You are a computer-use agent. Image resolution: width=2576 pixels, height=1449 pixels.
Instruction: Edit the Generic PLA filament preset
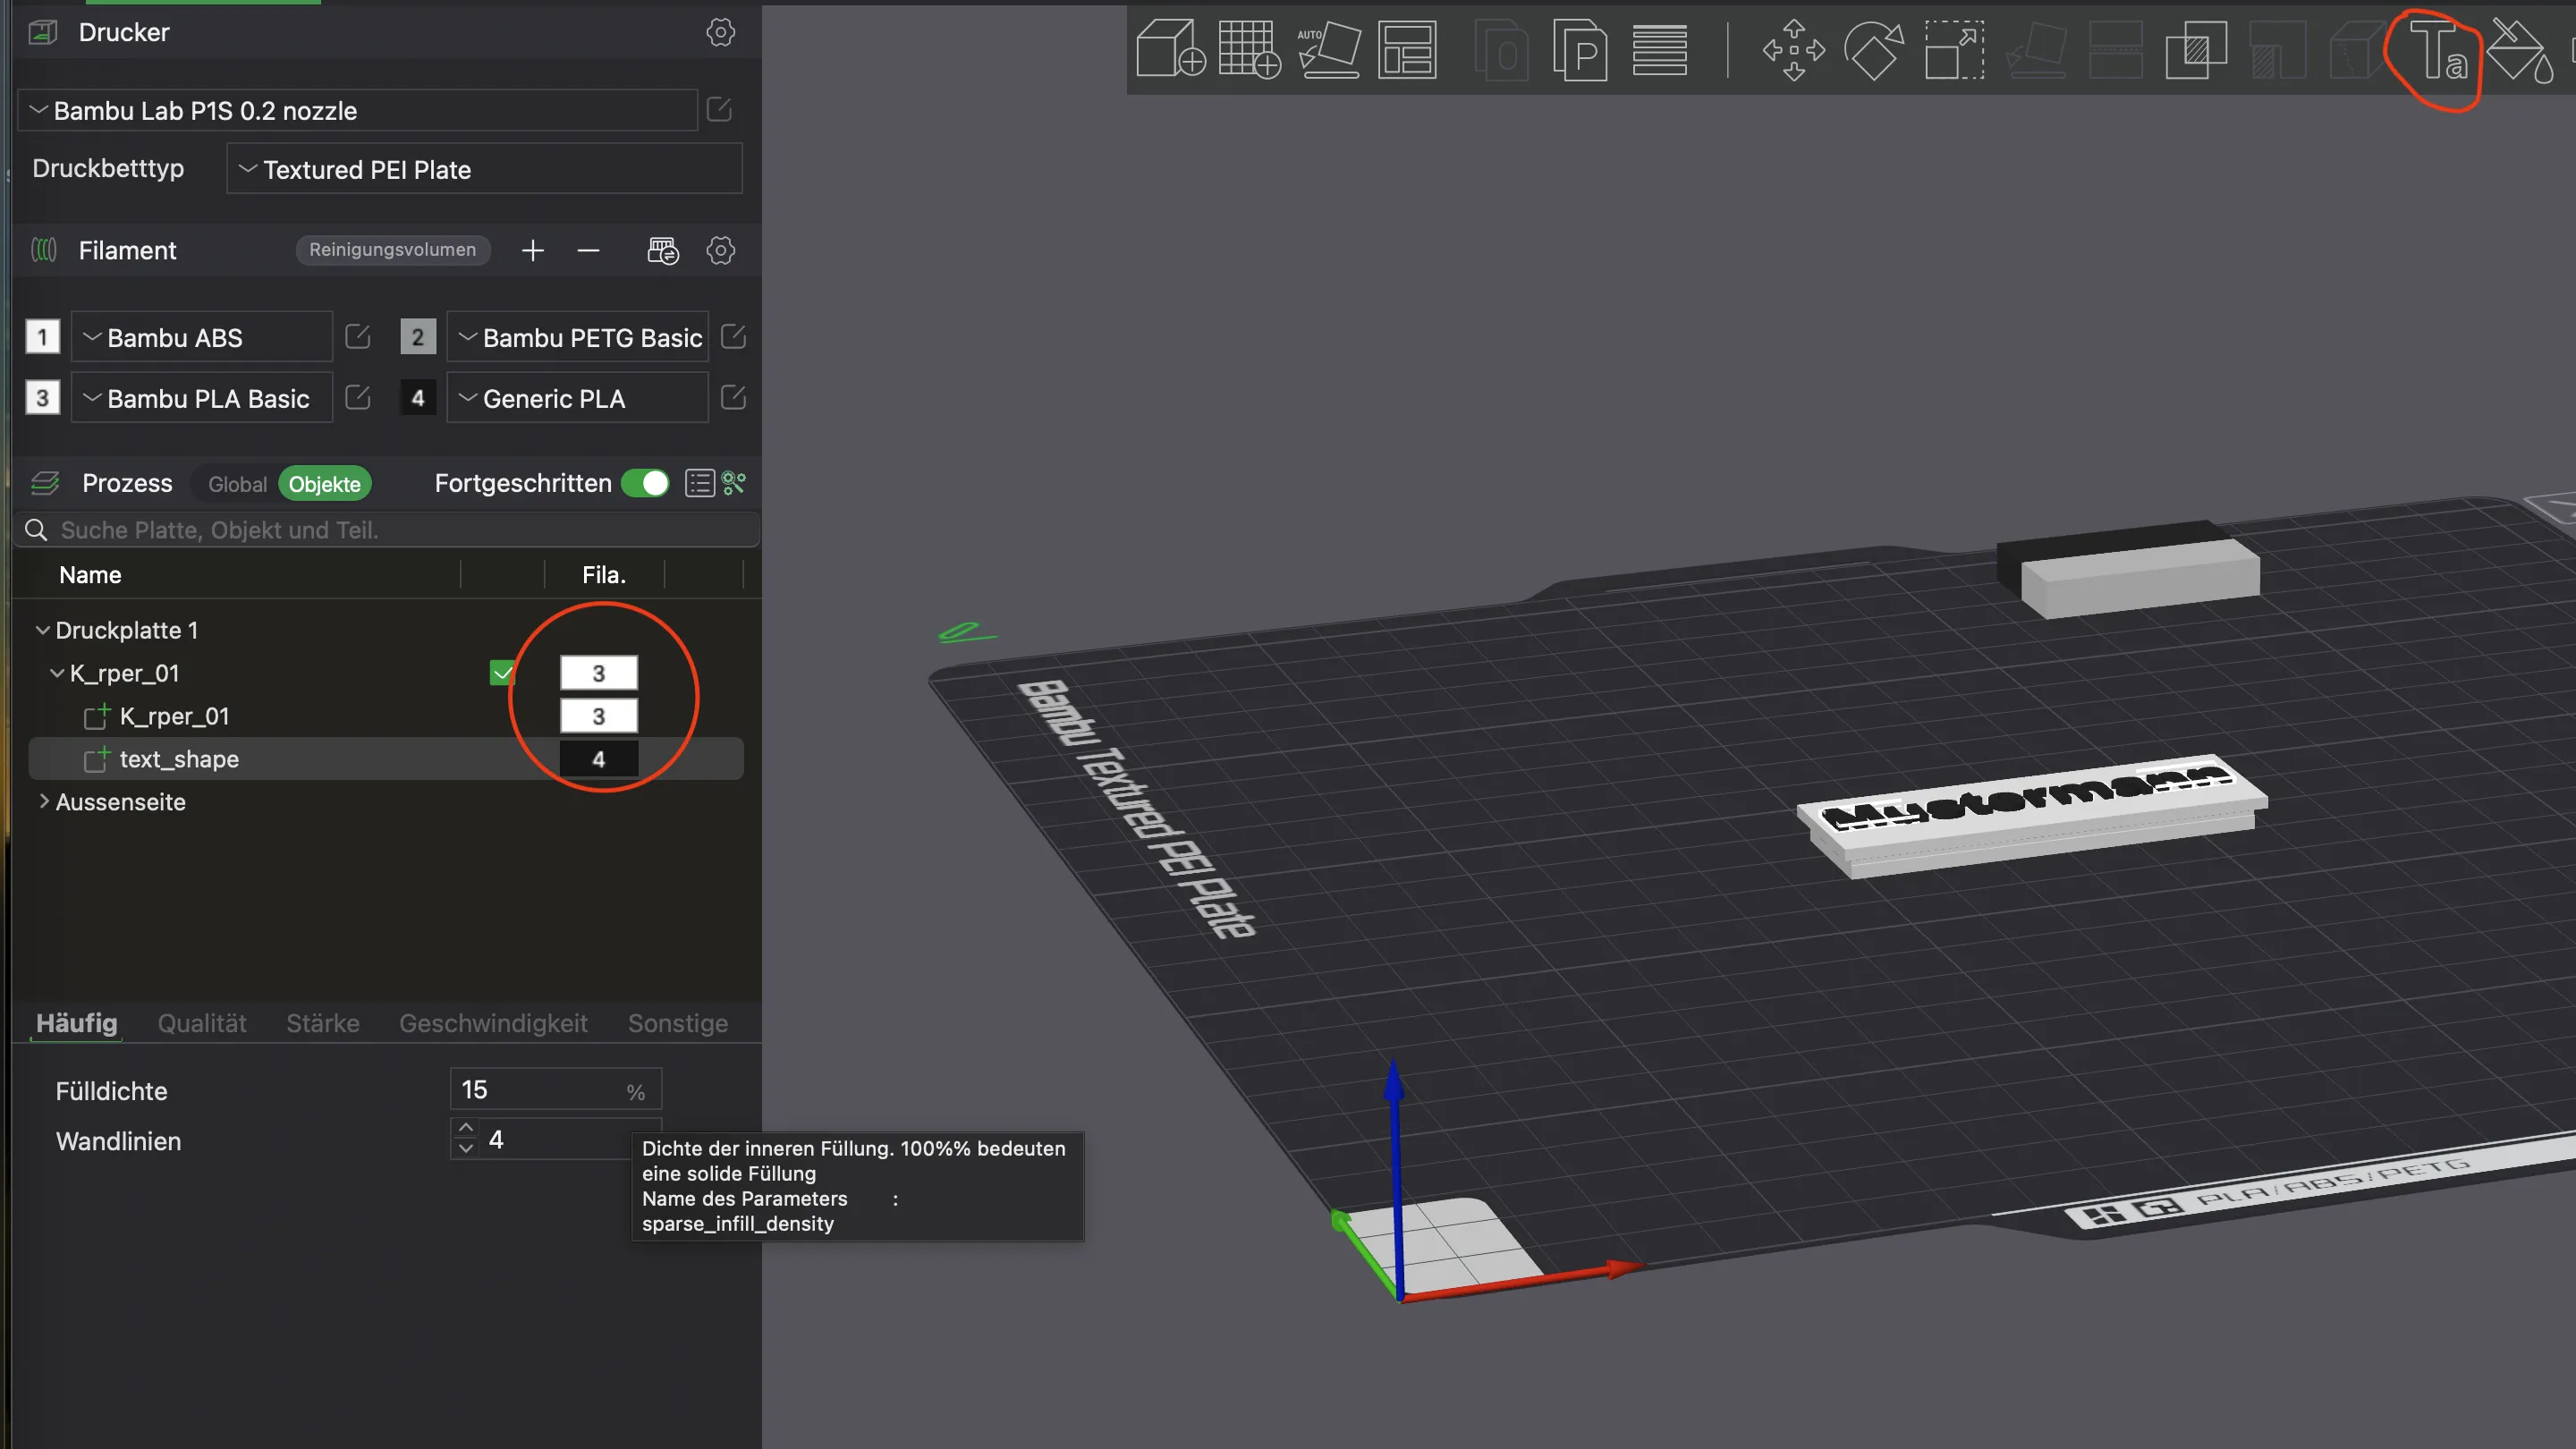click(733, 397)
